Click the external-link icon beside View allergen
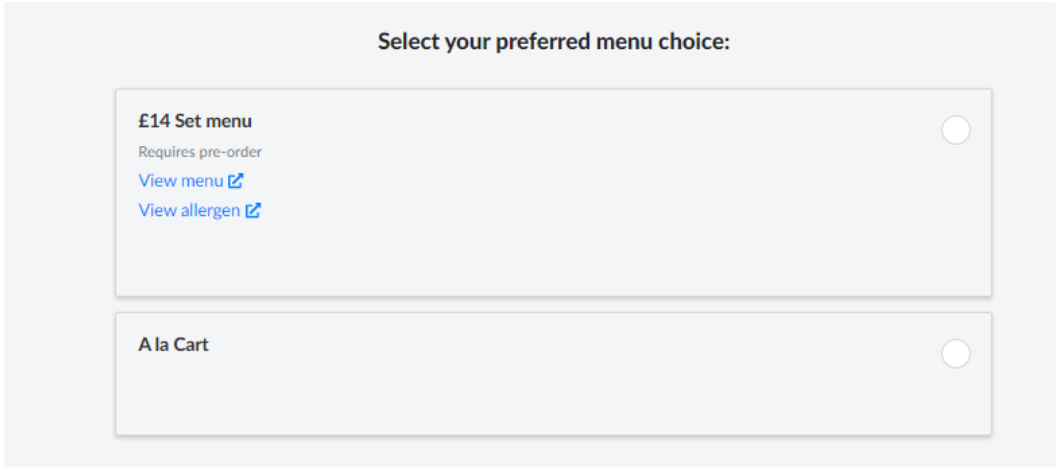Viewport: 1057px width, 470px height. pos(253,210)
